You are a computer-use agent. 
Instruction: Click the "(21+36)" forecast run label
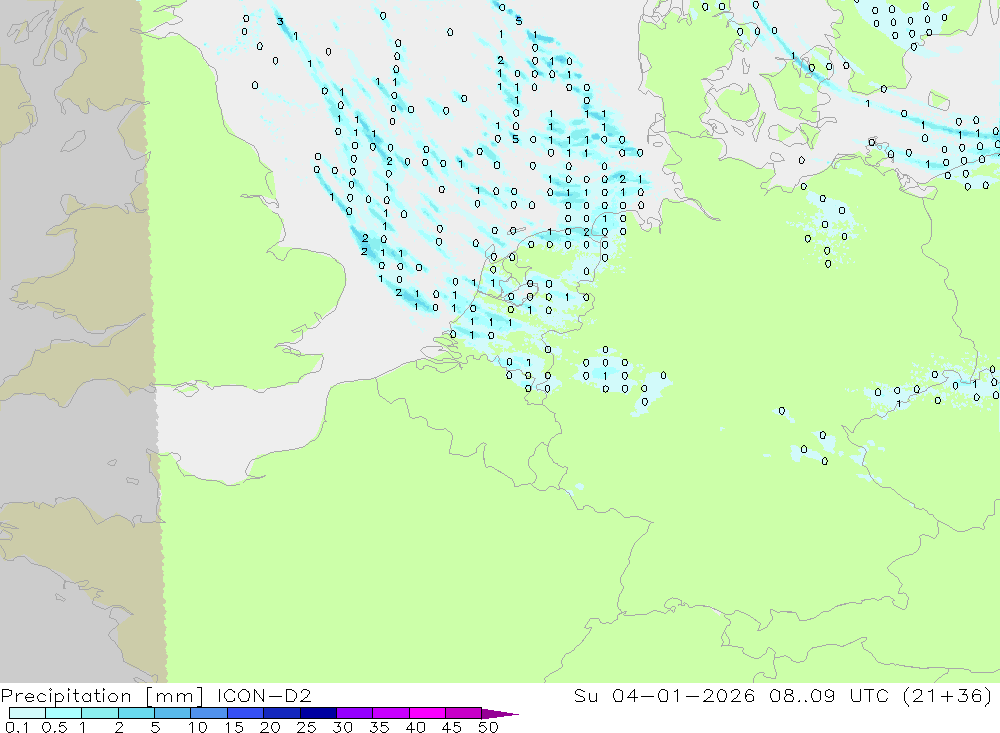coord(948,695)
